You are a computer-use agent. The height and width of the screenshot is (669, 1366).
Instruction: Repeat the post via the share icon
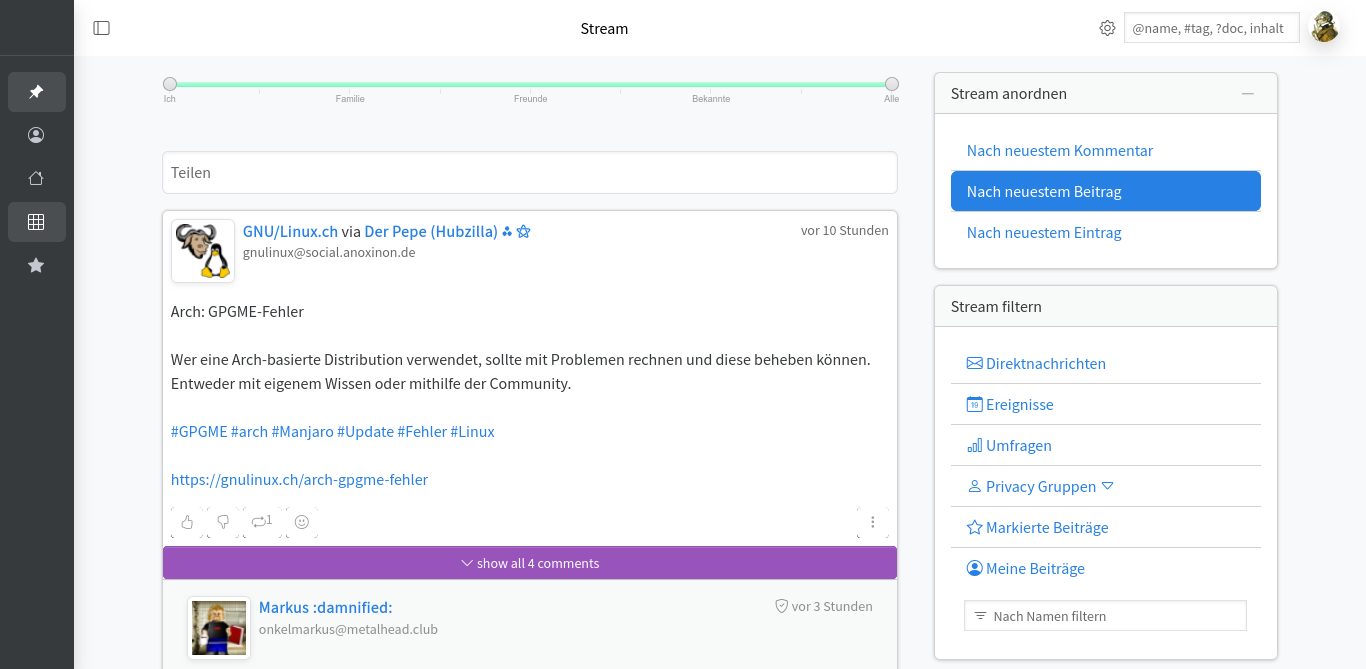[x=261, y=521]
